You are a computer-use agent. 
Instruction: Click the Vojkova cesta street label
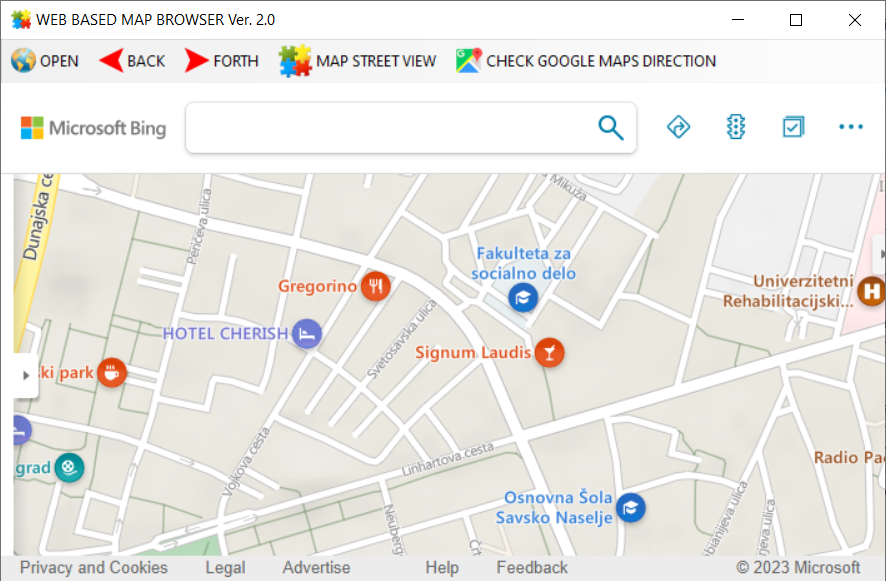(x=246, y=462)
